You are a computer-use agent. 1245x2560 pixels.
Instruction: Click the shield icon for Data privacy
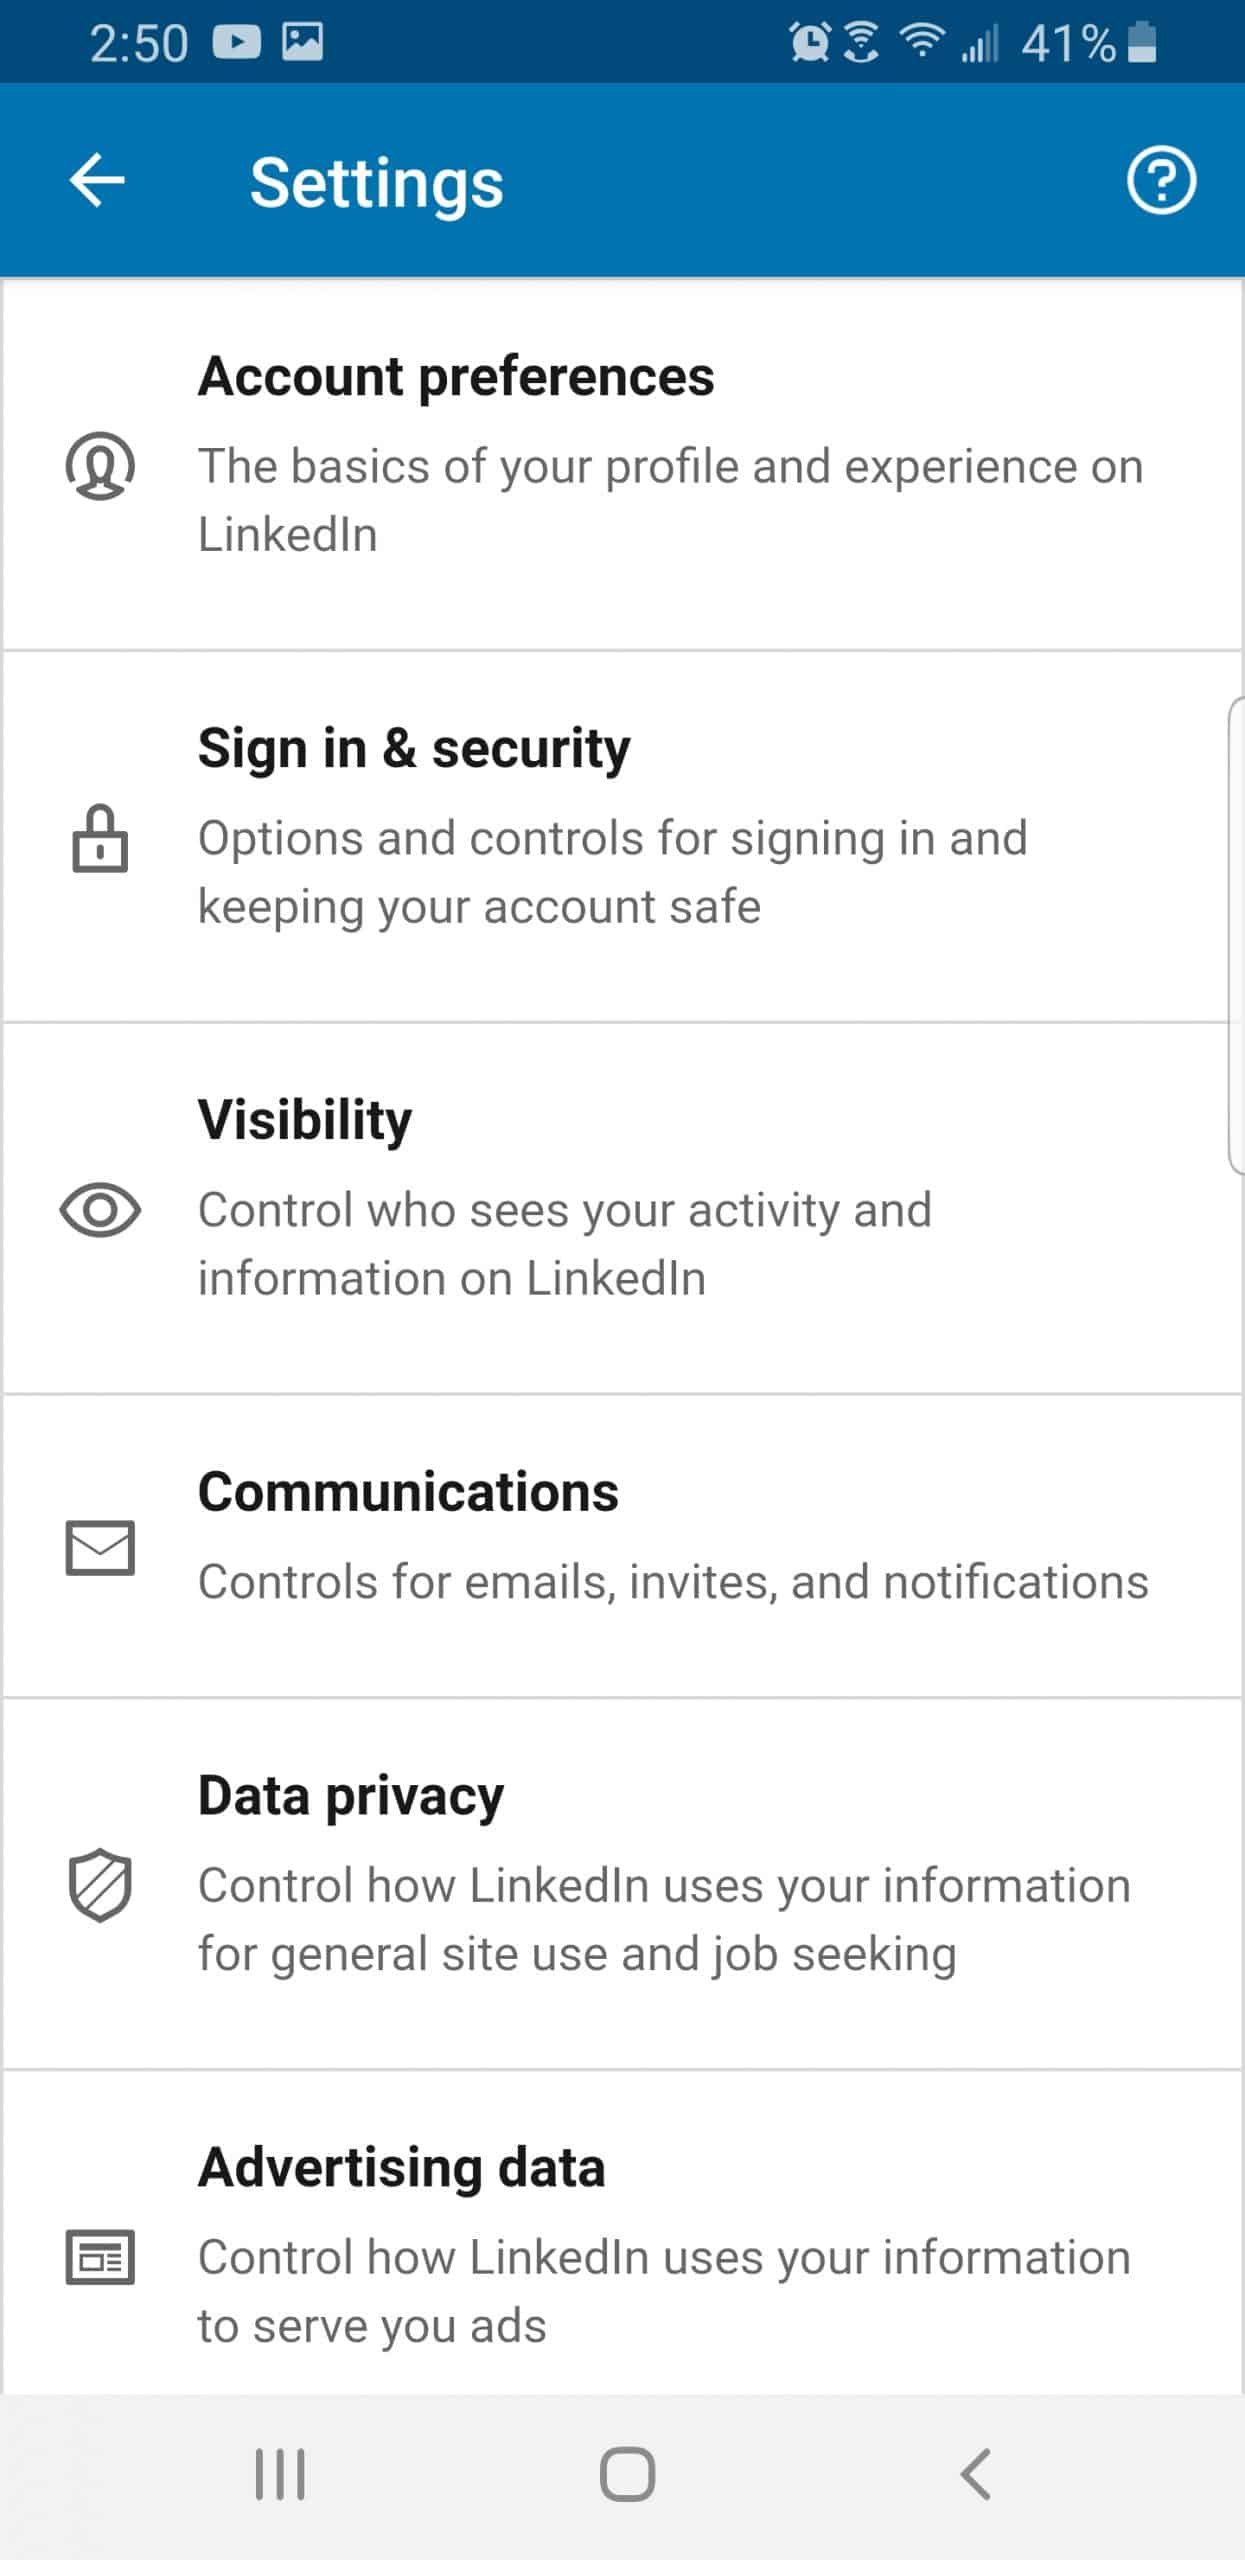coord(100,1886)
